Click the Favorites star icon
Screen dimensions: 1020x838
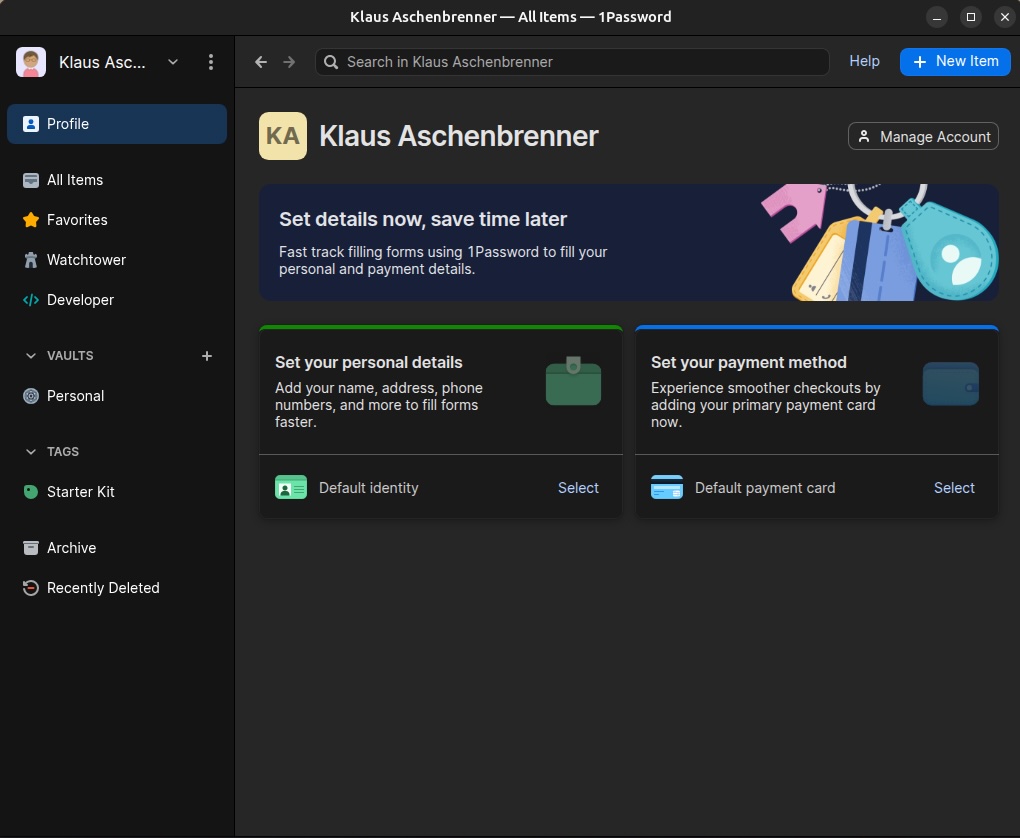tap(31, 220)
